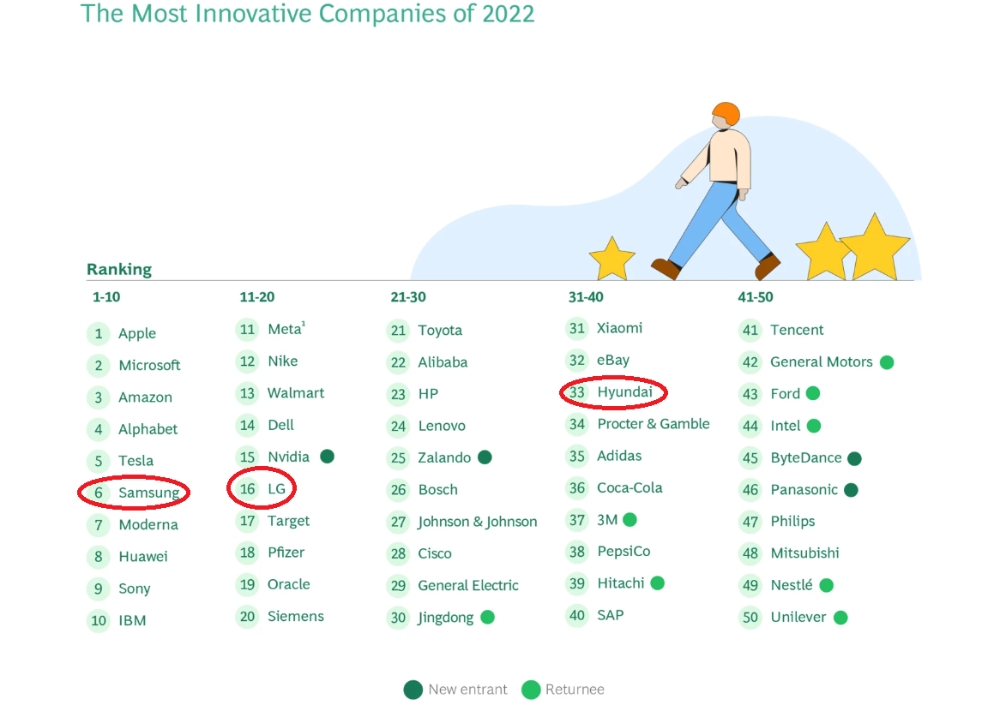Click the light green dot next to General Motors
The image size is (1000, 711).
tap(886, 362)
